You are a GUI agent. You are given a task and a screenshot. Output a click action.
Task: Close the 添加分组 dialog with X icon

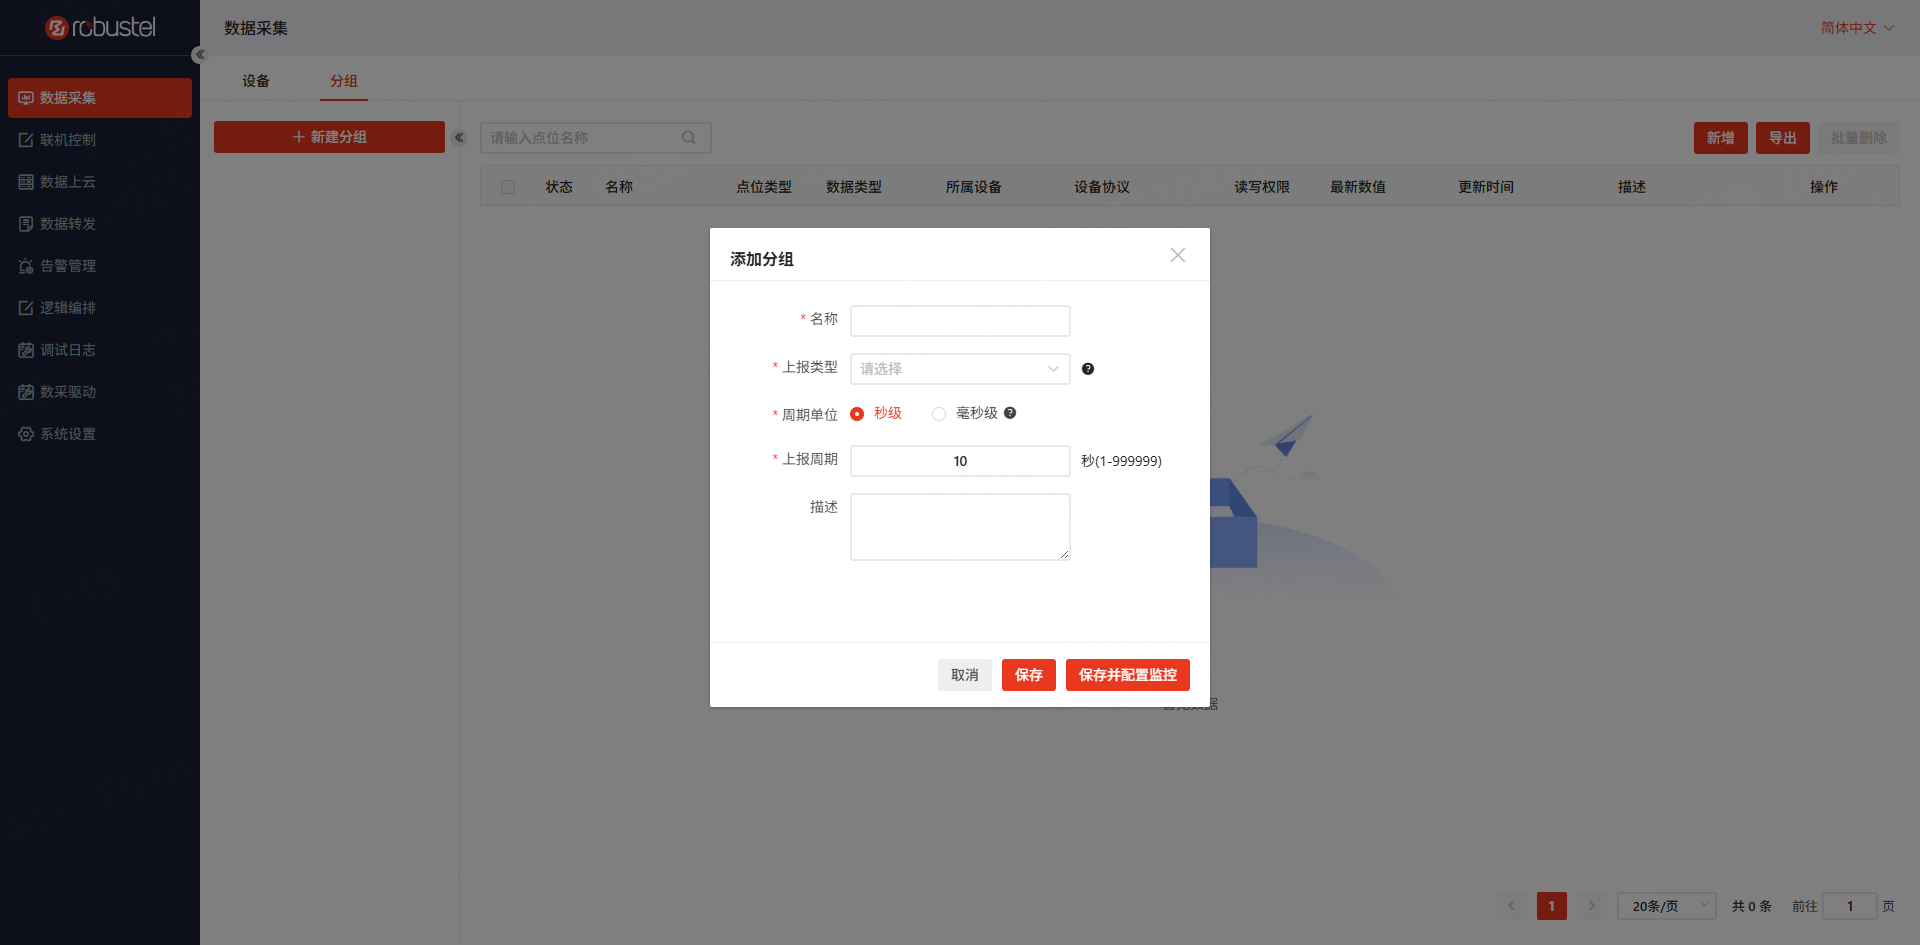(1178, 255)
